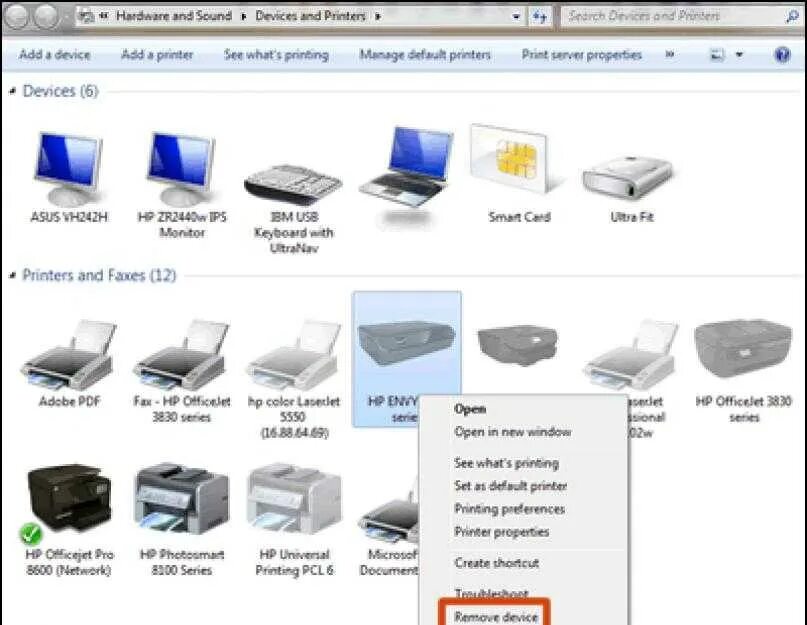This screenshot has height=625, width=807.
Task: Choose Printing preferences from context menu
Action: tap(510, 509)
